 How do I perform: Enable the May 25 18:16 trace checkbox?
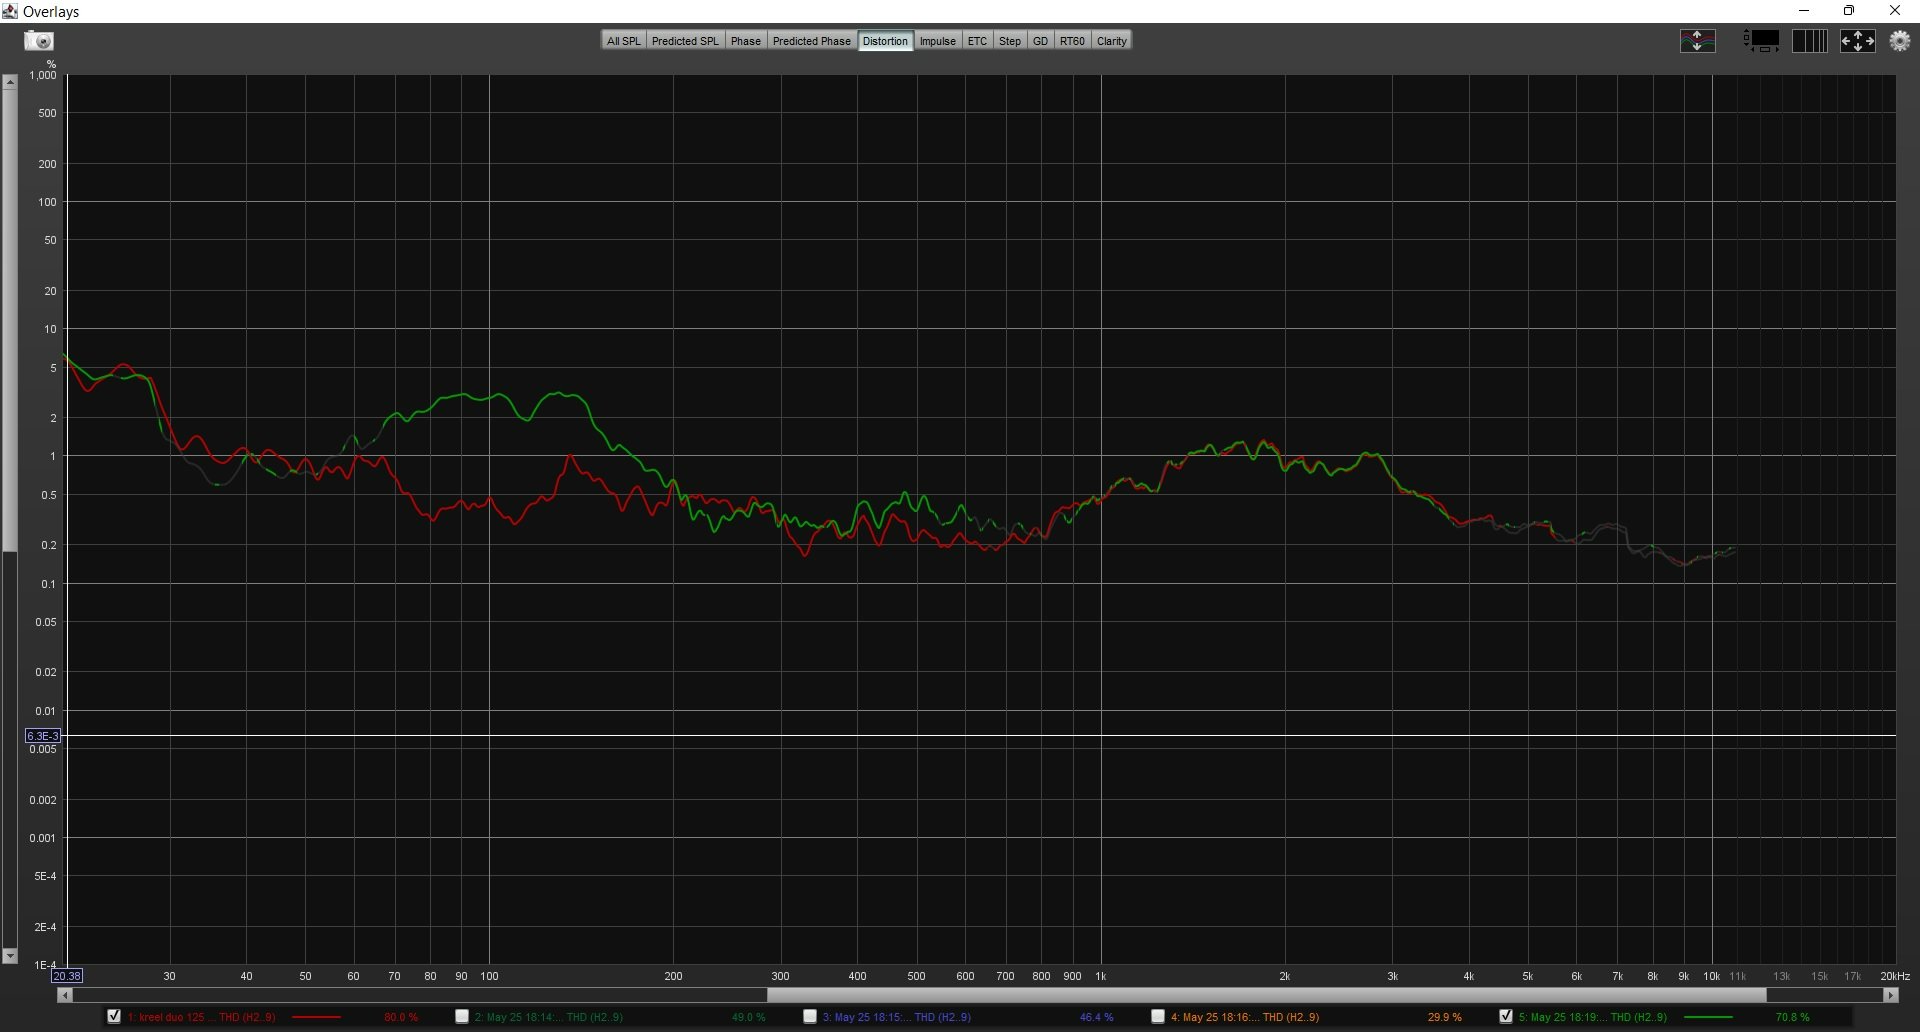(x=1158, y=1016)
